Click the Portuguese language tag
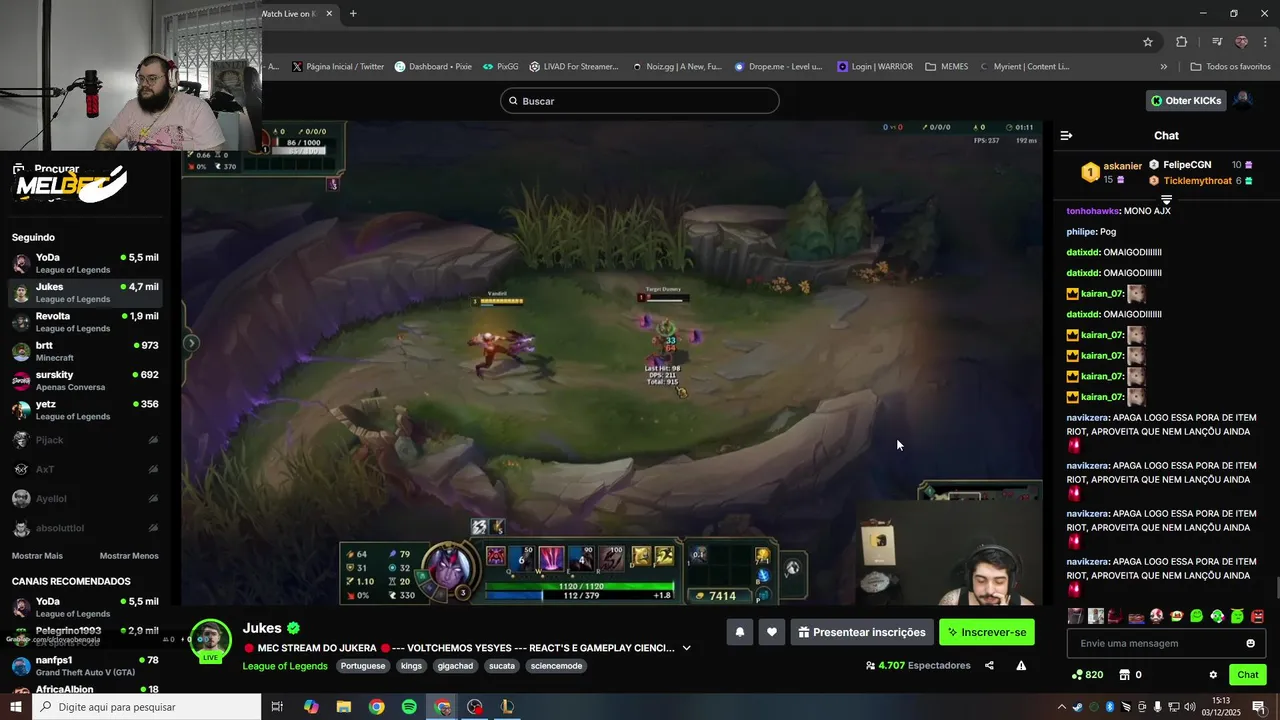 pos(363,666)
